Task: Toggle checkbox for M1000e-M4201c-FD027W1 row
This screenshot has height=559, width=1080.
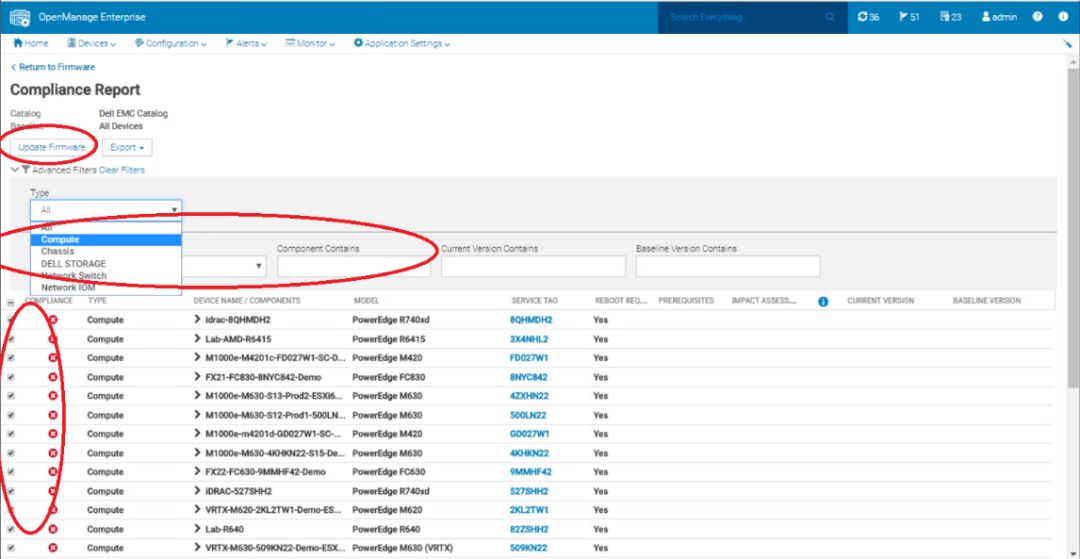Action: click(x=10, y=358)
